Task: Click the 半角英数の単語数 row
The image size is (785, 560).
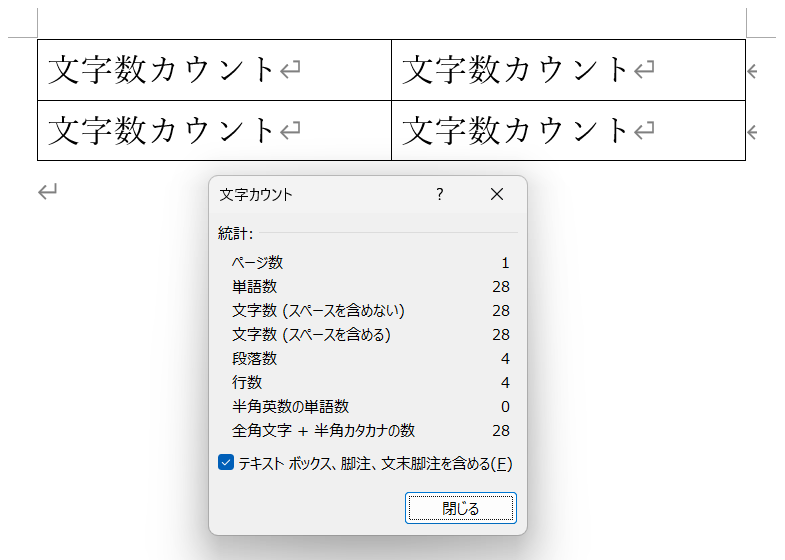Action: pos(290,407)
